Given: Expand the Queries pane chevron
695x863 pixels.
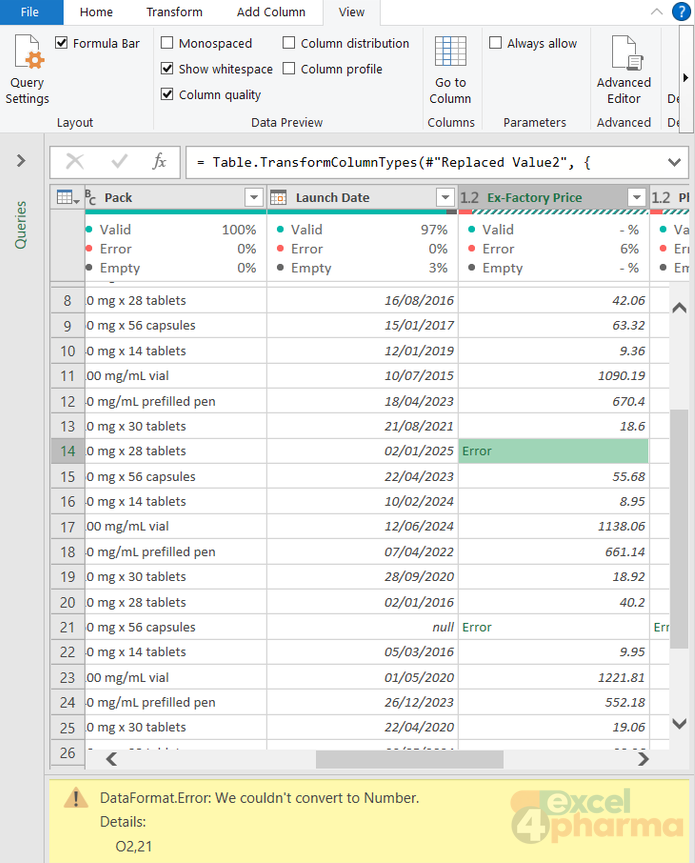Looking at the screenshot, I should (x=21, y=161).
